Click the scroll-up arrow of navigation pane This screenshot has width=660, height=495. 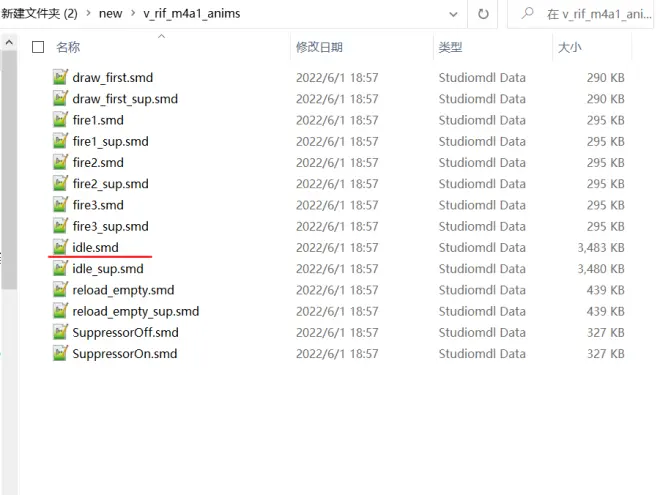[x=9, y=43]
